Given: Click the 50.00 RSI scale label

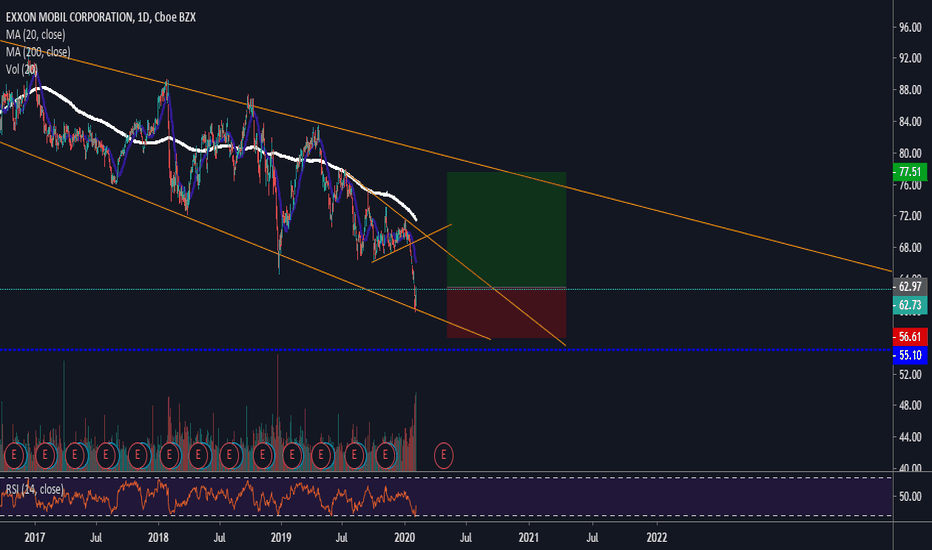Looking at the screenshot, I should click(x=910, y=496).
